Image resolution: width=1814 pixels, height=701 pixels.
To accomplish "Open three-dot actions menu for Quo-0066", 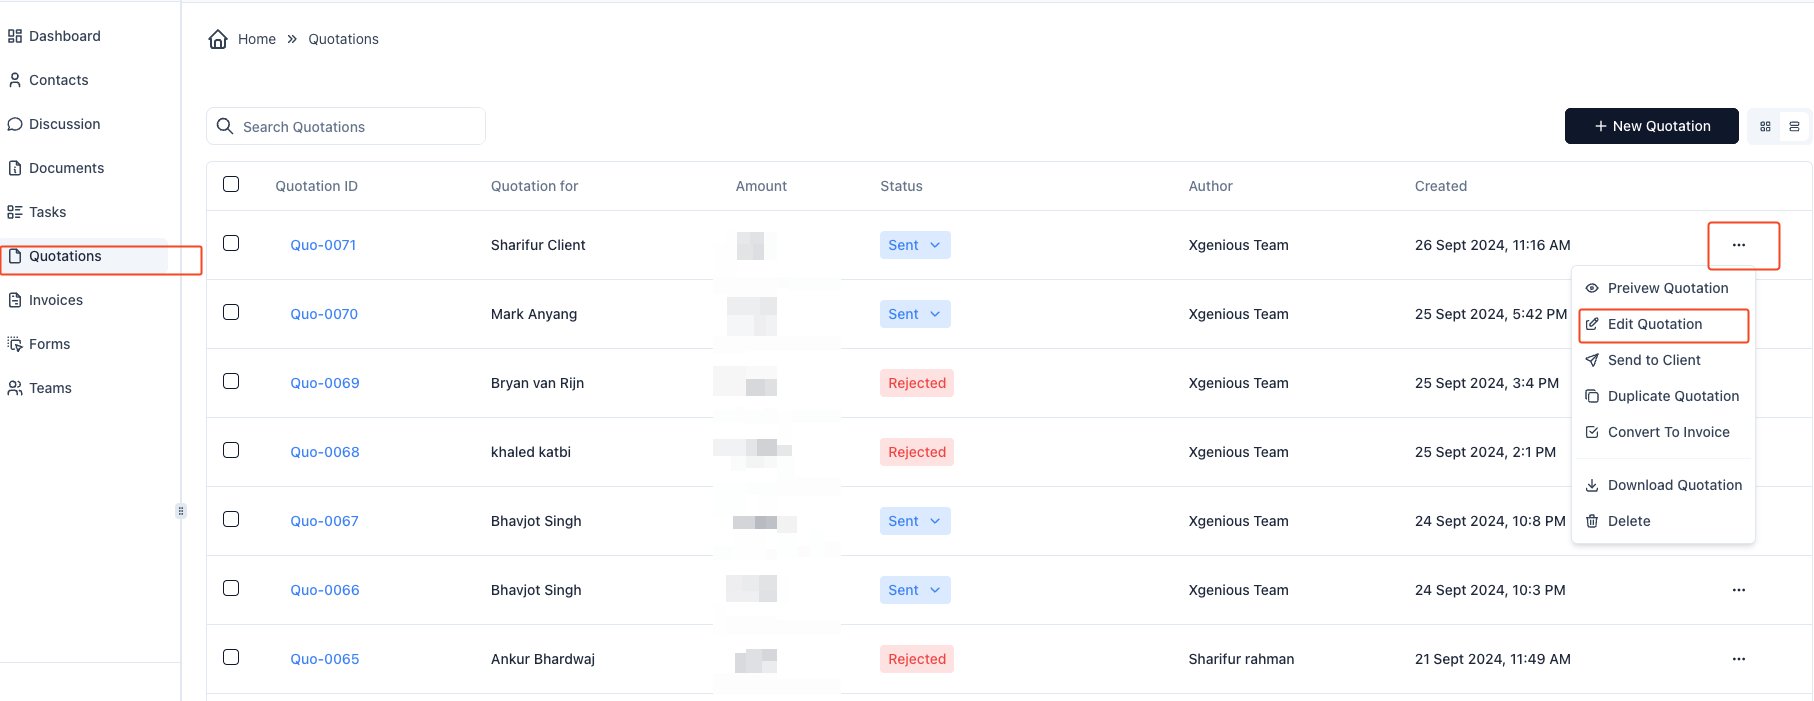I will (x=1738, y=590).
